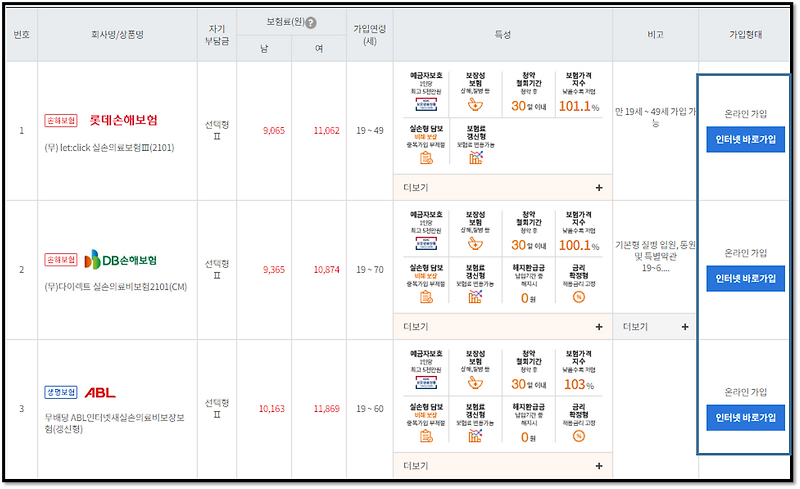This screenshot has width=800, height=489.
Task: Open product (무) let:click 실손의료보험Ⅲ(2101)
Action: click(109, 148)
